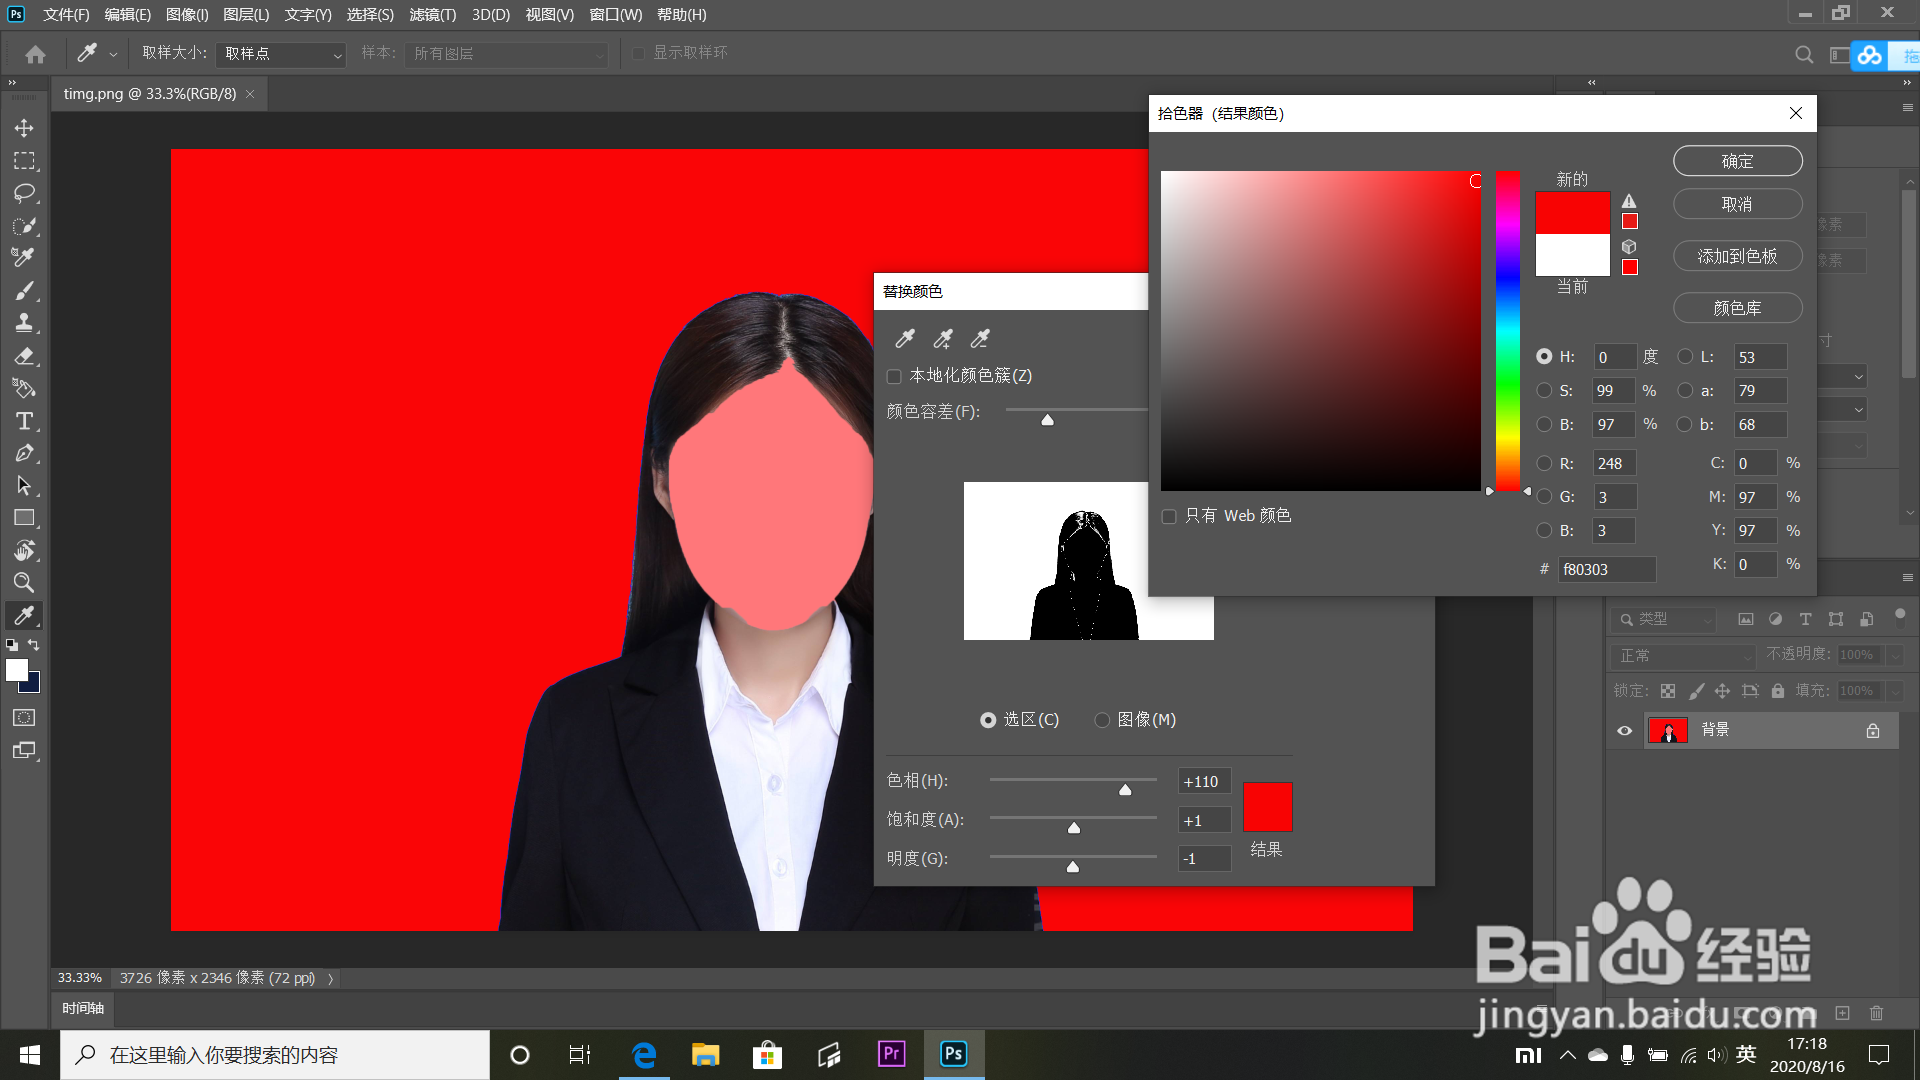Select the Zoom tool in toolbar

pos(24,583)
